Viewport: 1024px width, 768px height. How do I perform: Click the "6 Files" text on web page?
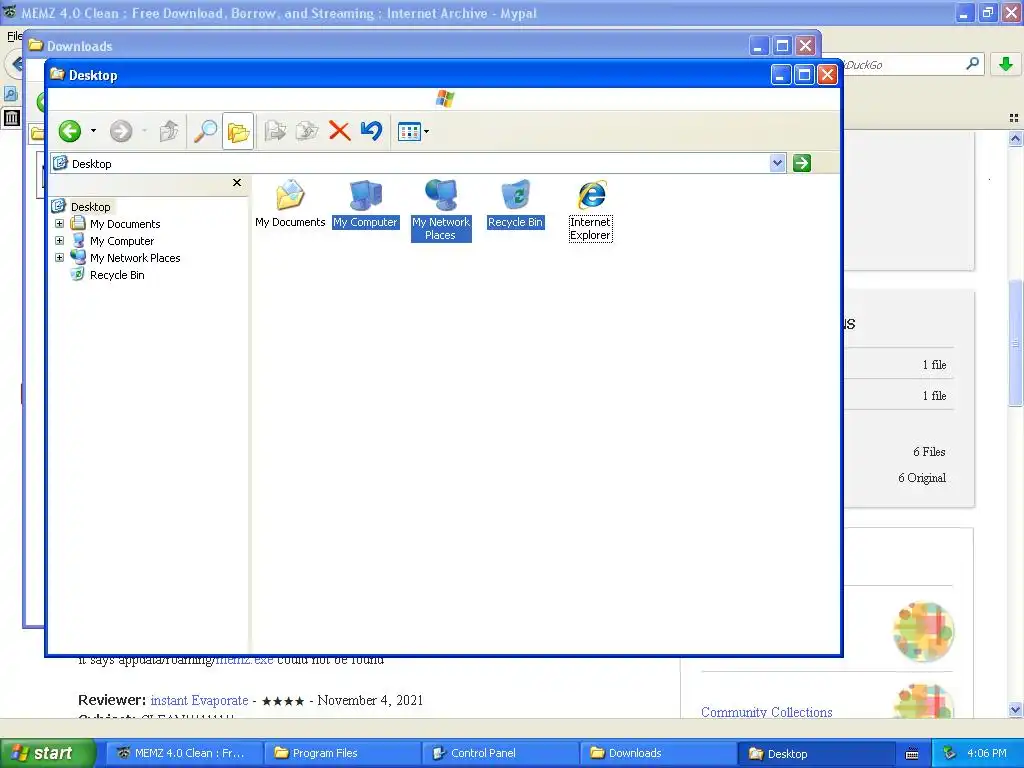point(929,452)
